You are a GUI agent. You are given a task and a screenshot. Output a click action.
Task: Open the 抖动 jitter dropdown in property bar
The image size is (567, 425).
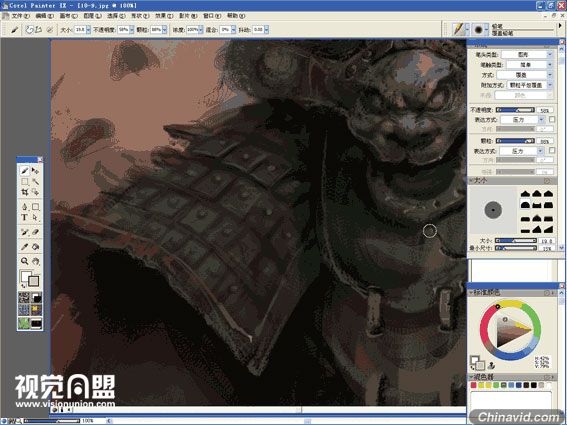coord(267,30)
